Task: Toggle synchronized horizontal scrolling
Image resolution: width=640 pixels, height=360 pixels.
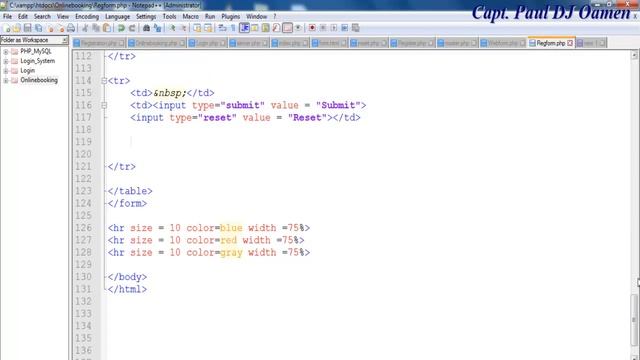Action: pyautogui.click(x=208, y=28)
